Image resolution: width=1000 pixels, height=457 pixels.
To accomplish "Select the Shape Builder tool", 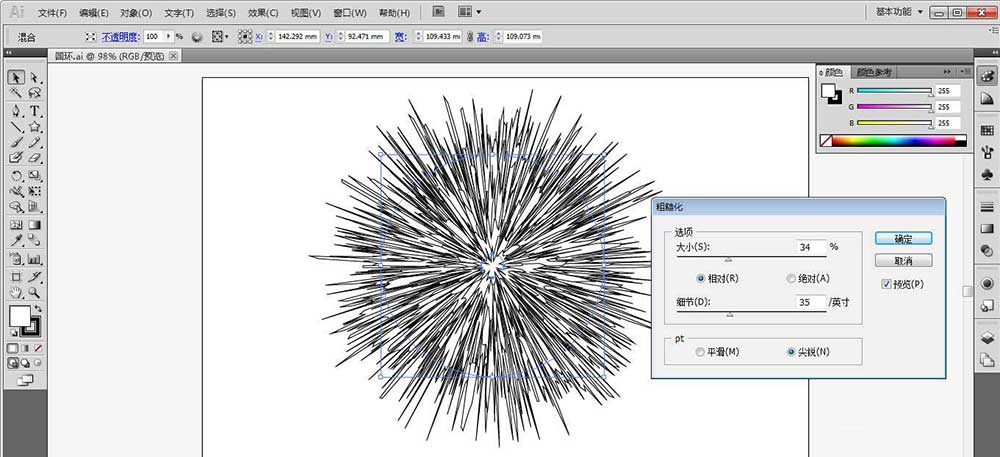I will coord(16,207).
